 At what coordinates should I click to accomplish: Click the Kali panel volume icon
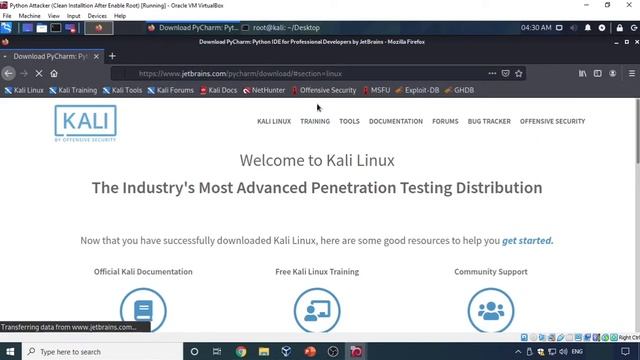pos(573,28)
